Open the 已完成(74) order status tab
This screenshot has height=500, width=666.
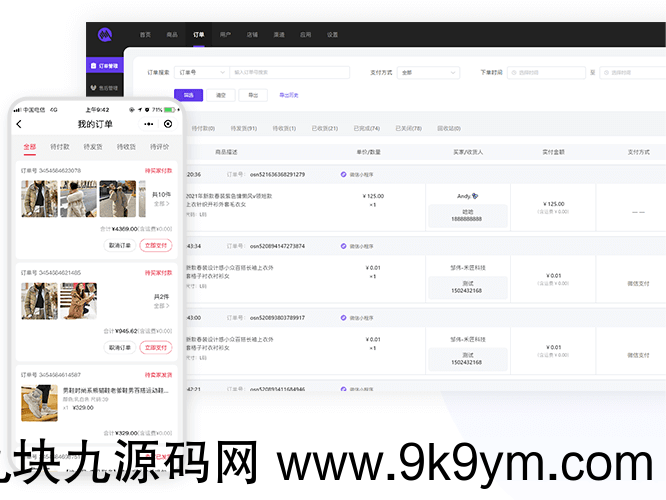click(366, 128)
